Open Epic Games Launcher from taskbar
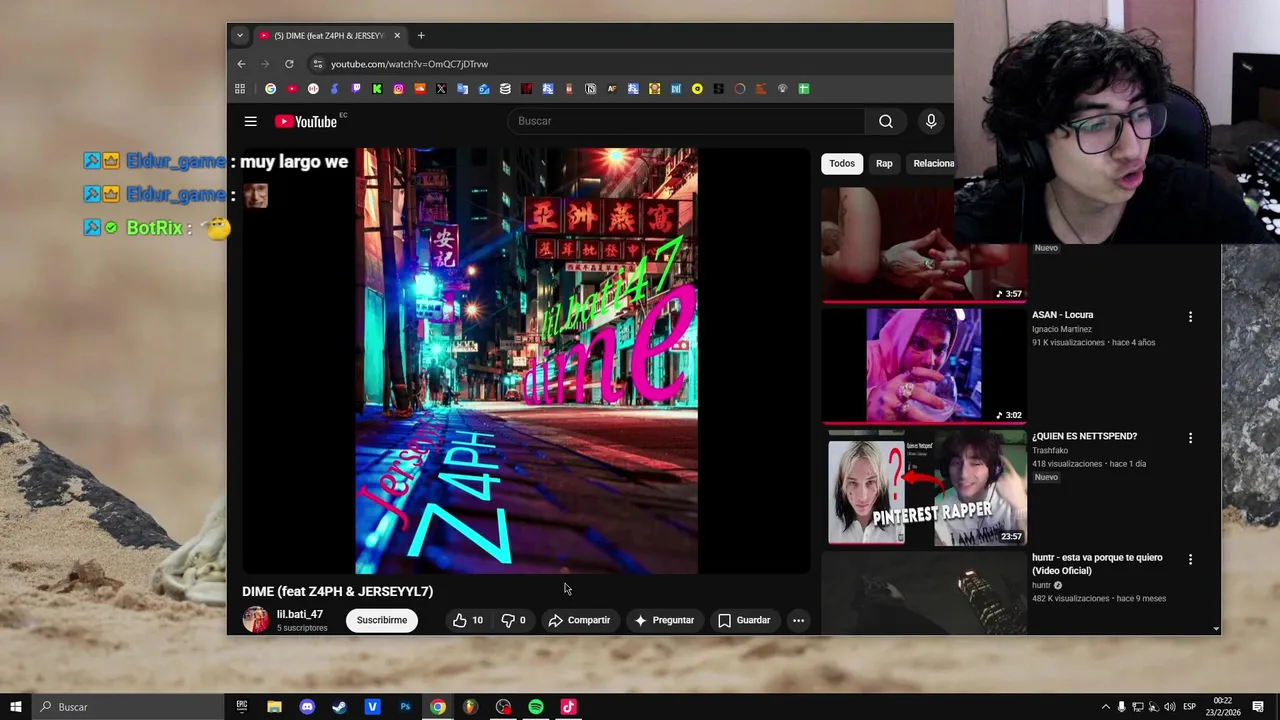The width and height of the screenshot is (1280, 720). click(x=241, y=707)
